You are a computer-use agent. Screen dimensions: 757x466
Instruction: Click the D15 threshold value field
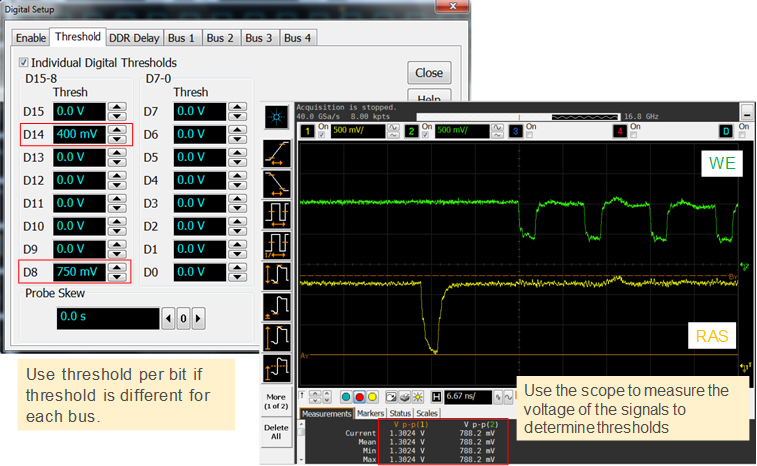click(x=78, y=111)
